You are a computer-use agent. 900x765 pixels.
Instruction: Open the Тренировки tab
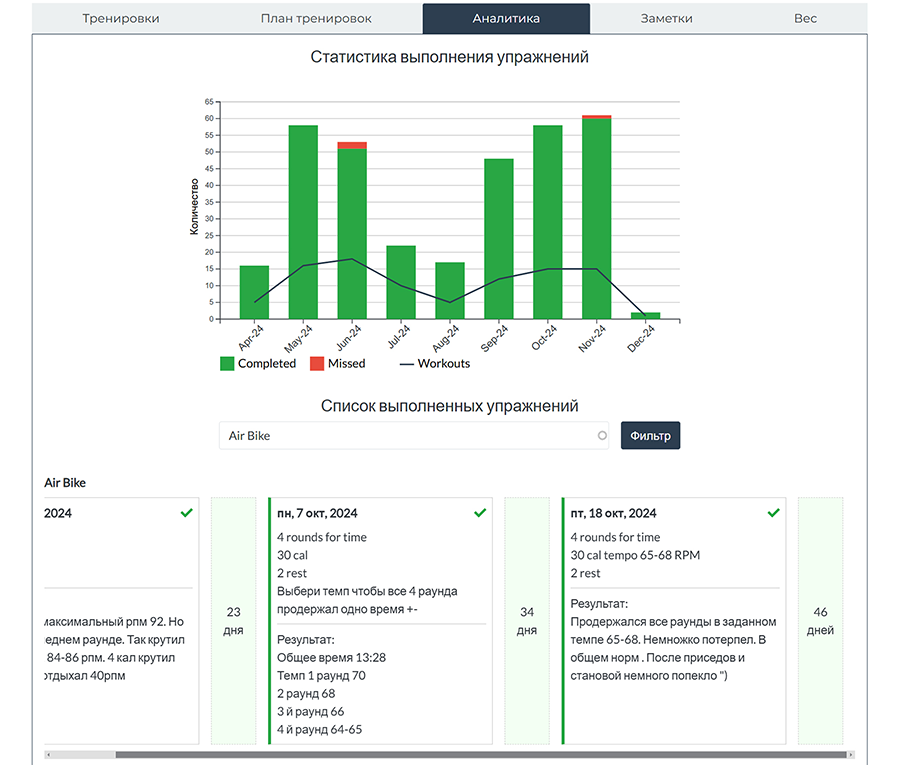(120, 18)
